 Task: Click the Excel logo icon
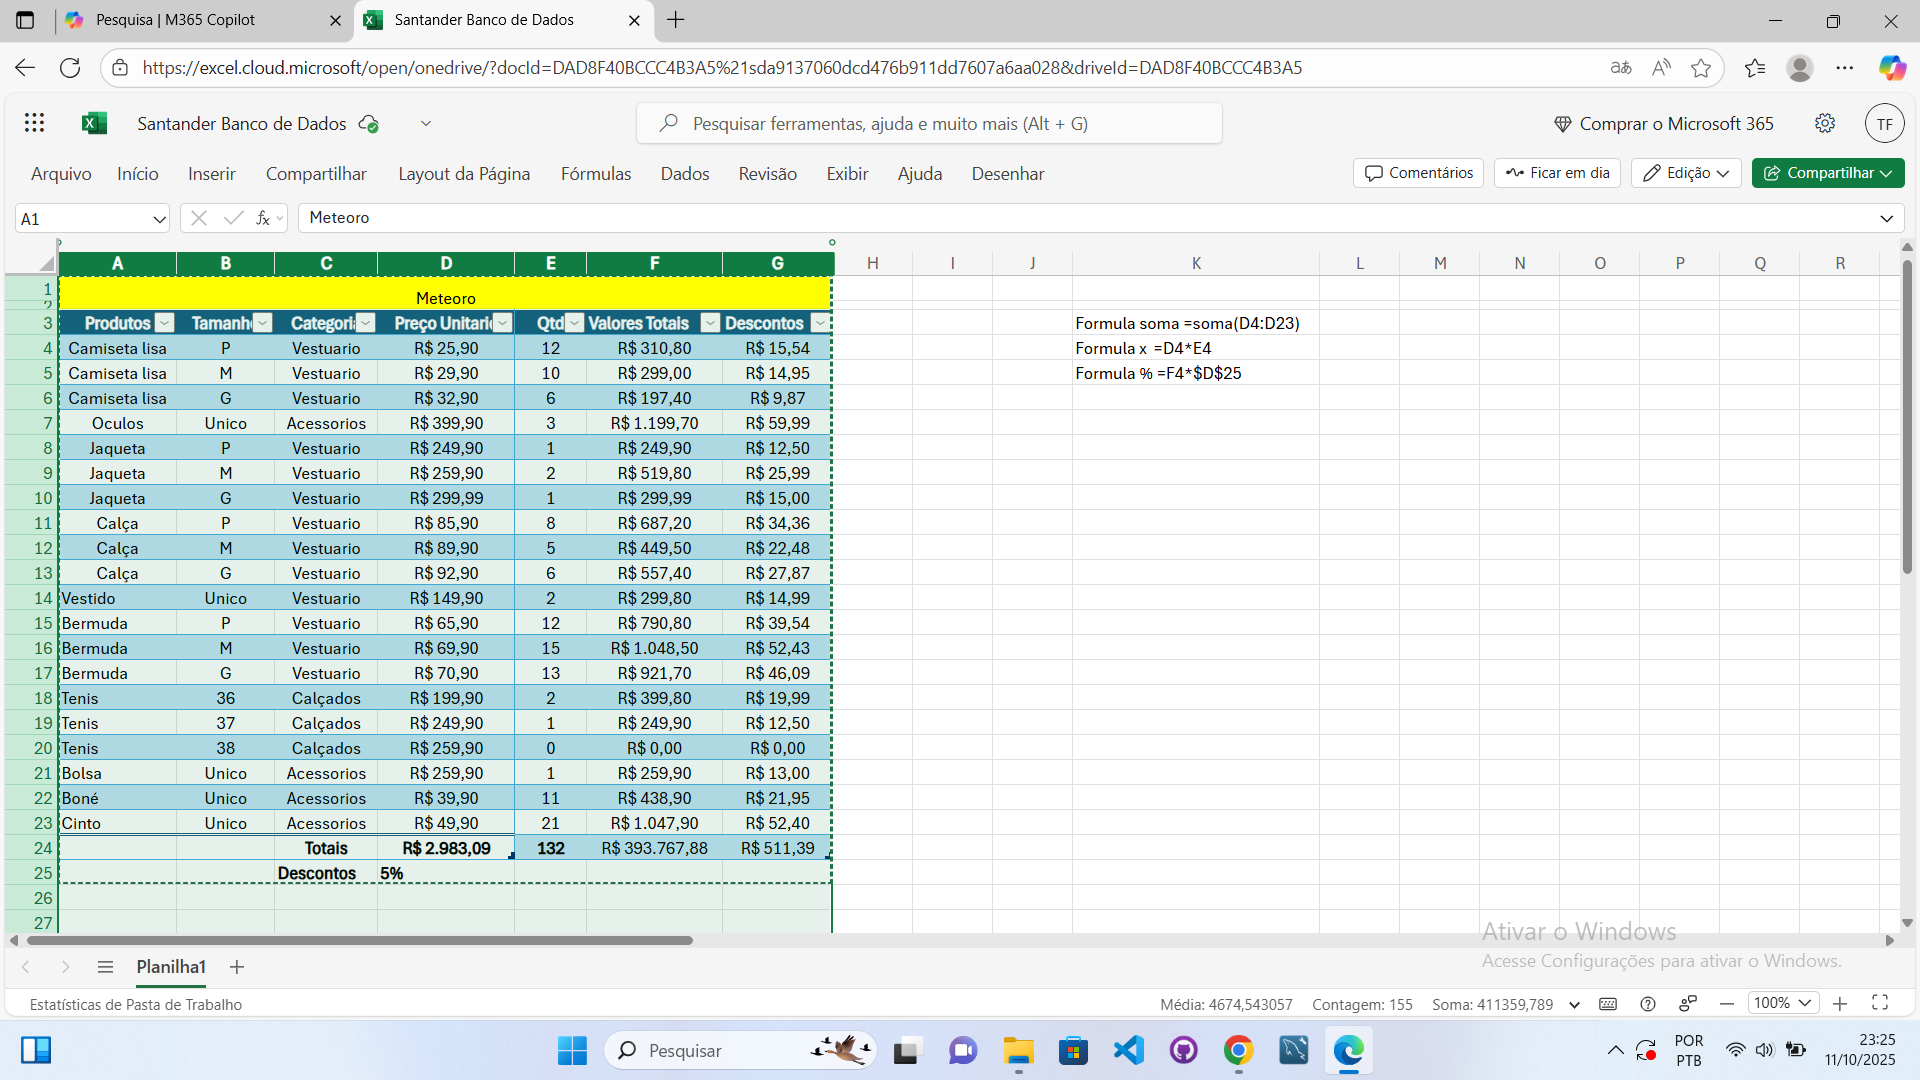coord(94,123)
